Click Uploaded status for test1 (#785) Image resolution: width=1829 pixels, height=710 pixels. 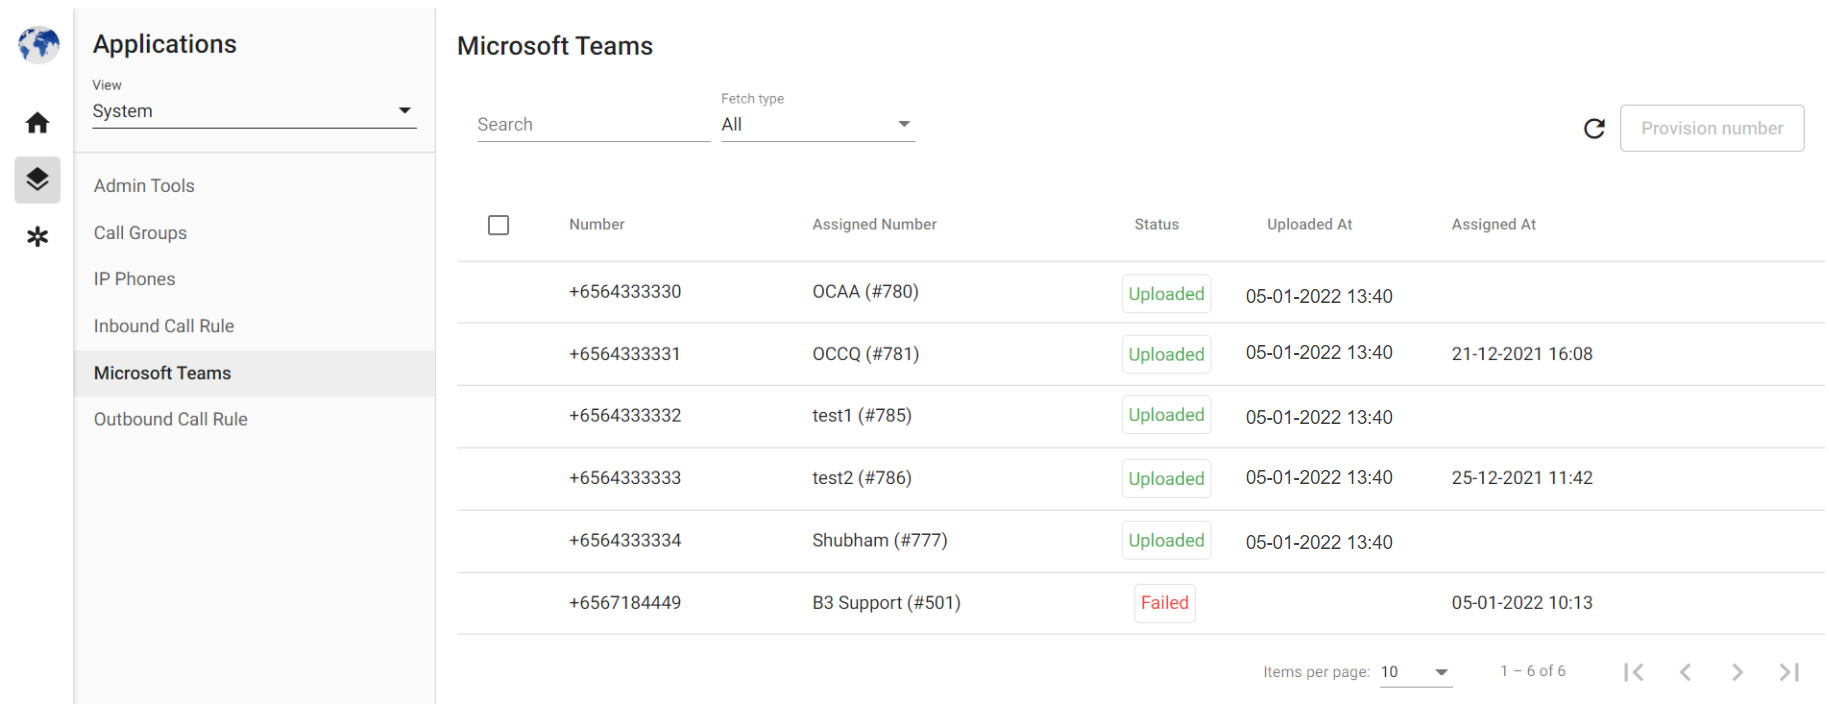click(x=1166, y=415)
